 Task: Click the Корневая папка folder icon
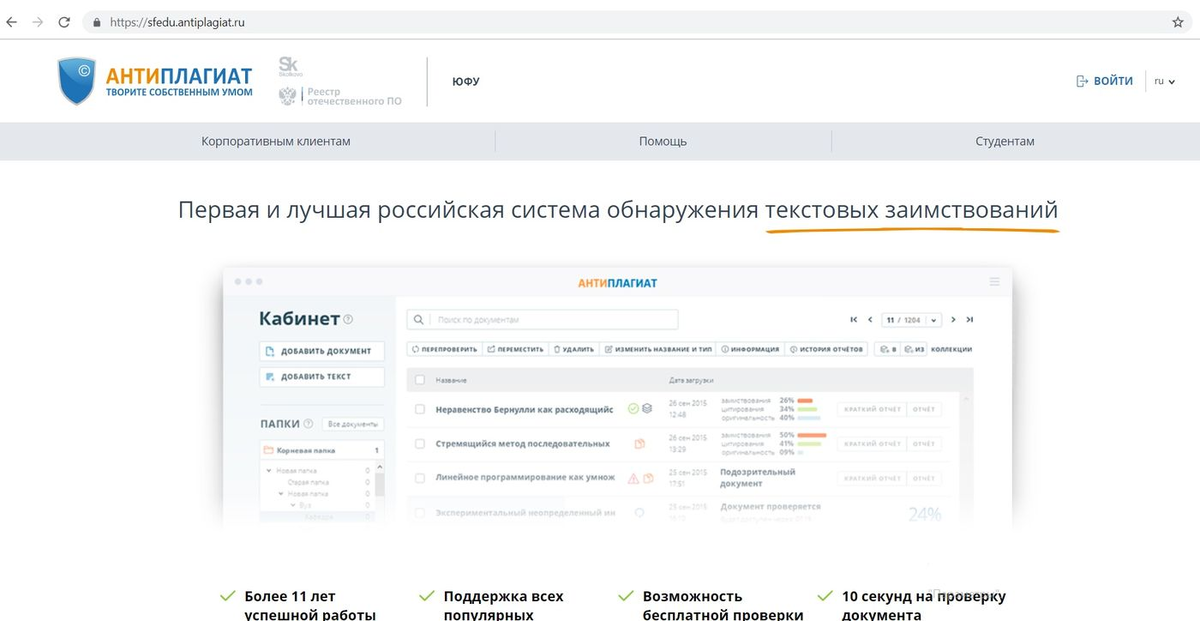click(x=268, y=451)
